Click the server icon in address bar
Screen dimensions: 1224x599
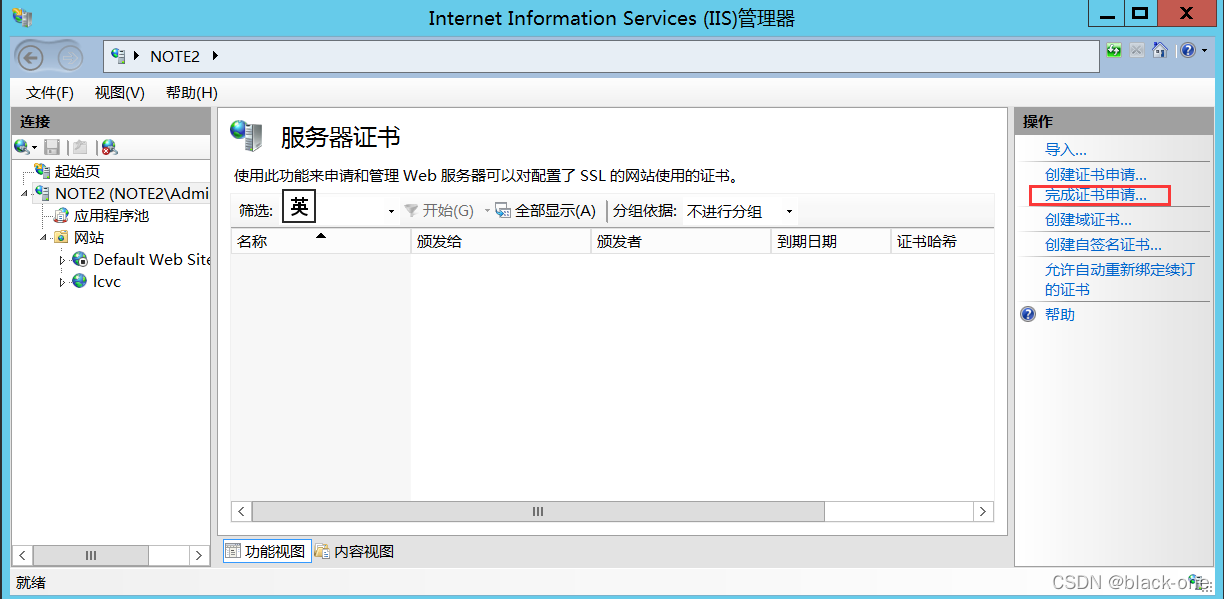(119, 56)
